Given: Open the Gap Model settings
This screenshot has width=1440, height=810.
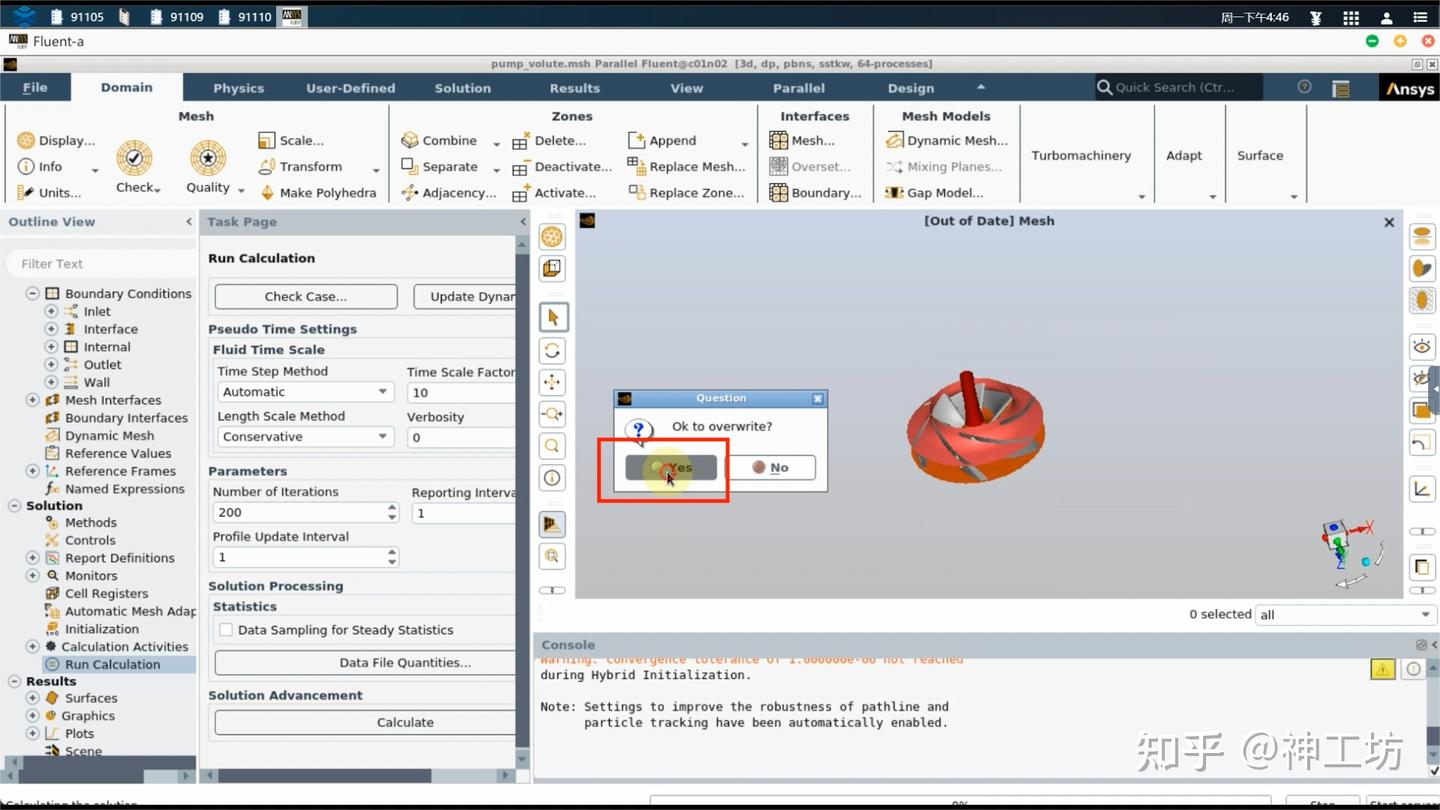Looking at the screenshot, I should (x=934, y=193).
